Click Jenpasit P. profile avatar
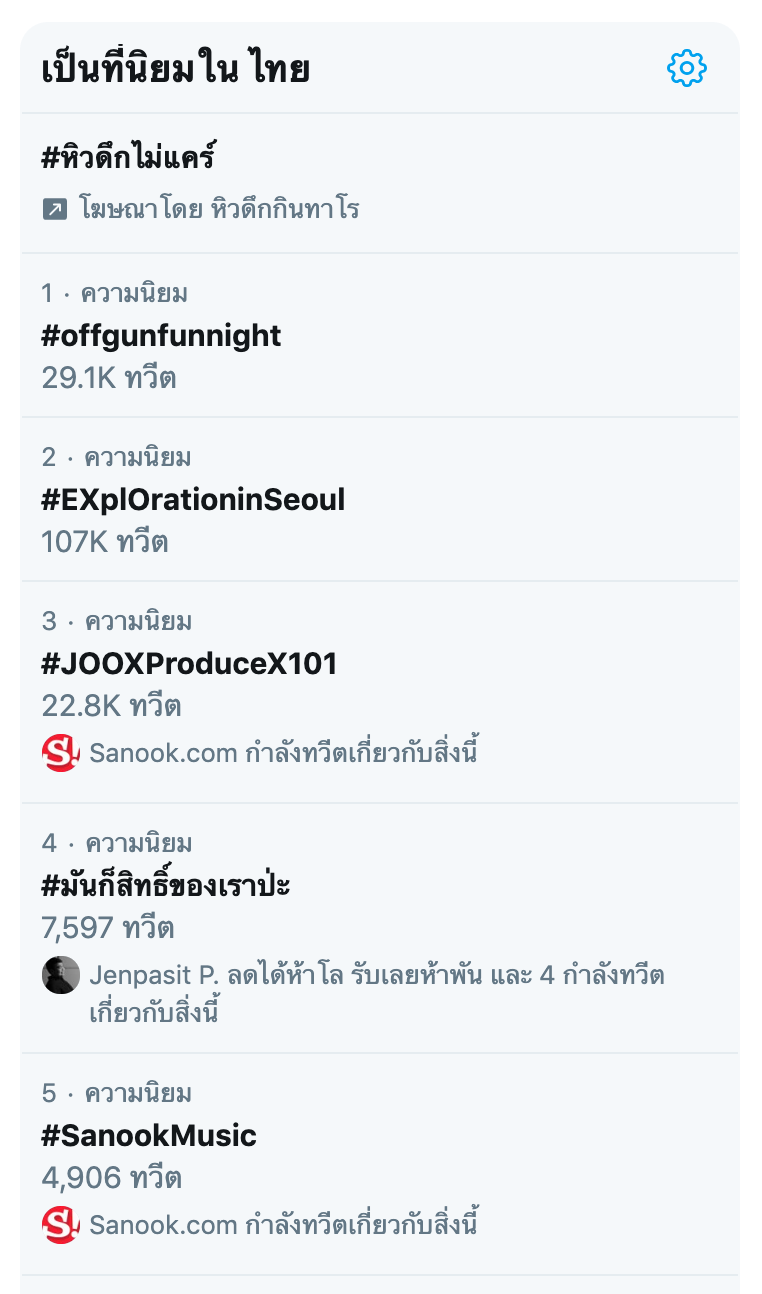762x1294 pixels. pos(60,975)
